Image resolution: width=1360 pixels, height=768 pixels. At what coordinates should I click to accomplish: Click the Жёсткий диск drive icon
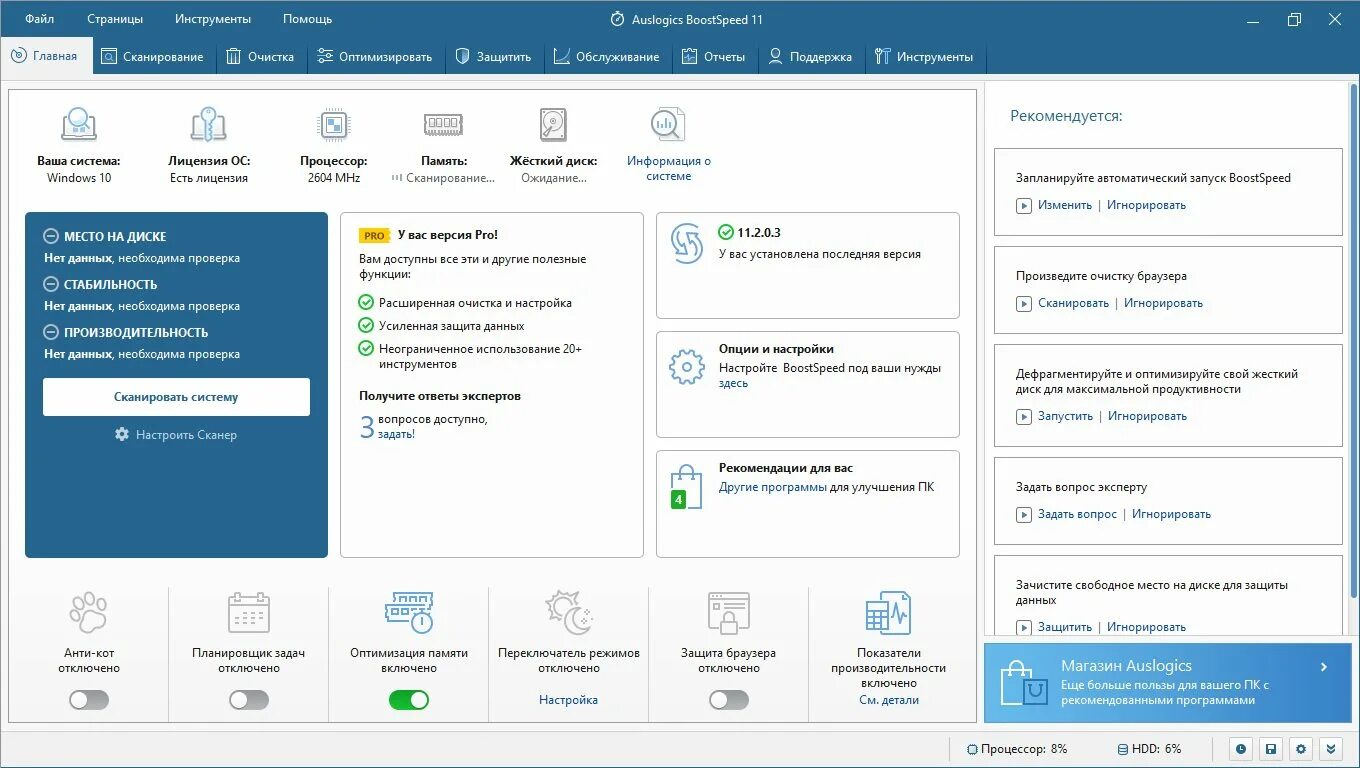pos(553,124)
